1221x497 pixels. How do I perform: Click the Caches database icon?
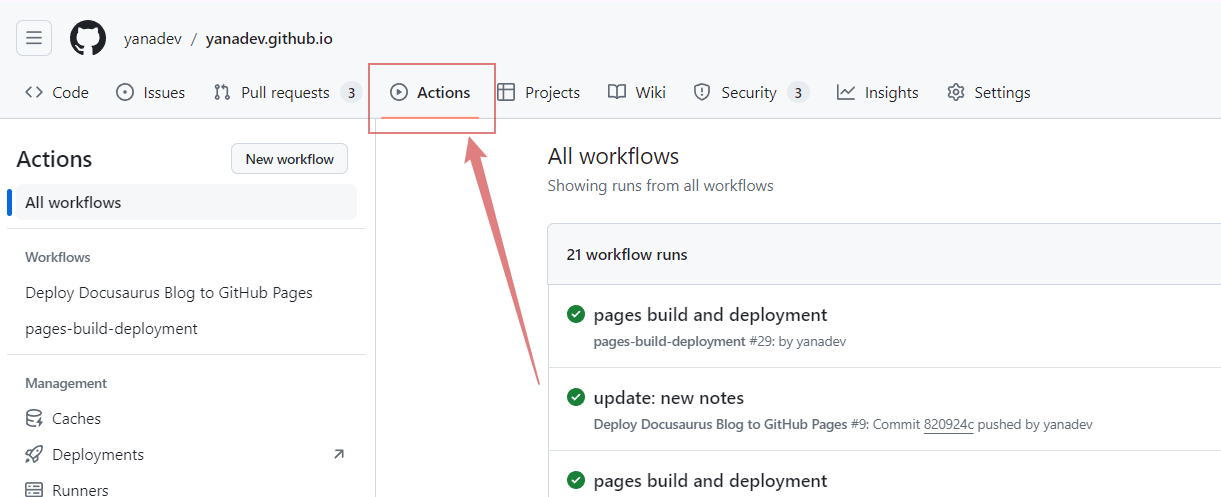(34, 418)
